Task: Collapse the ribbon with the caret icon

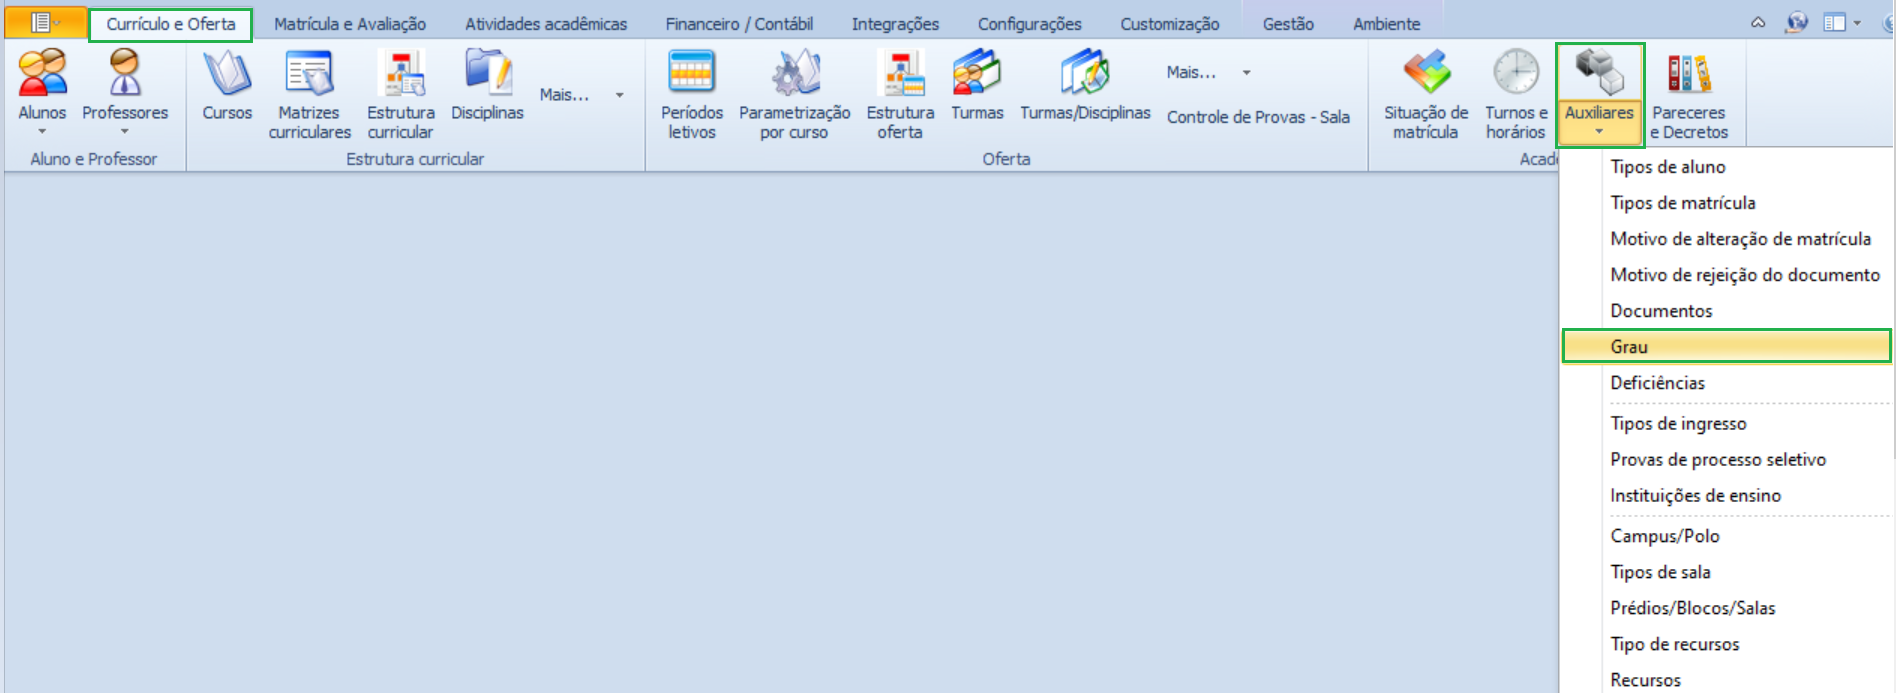Action: pyautogui.click(x=1758, y=23)
